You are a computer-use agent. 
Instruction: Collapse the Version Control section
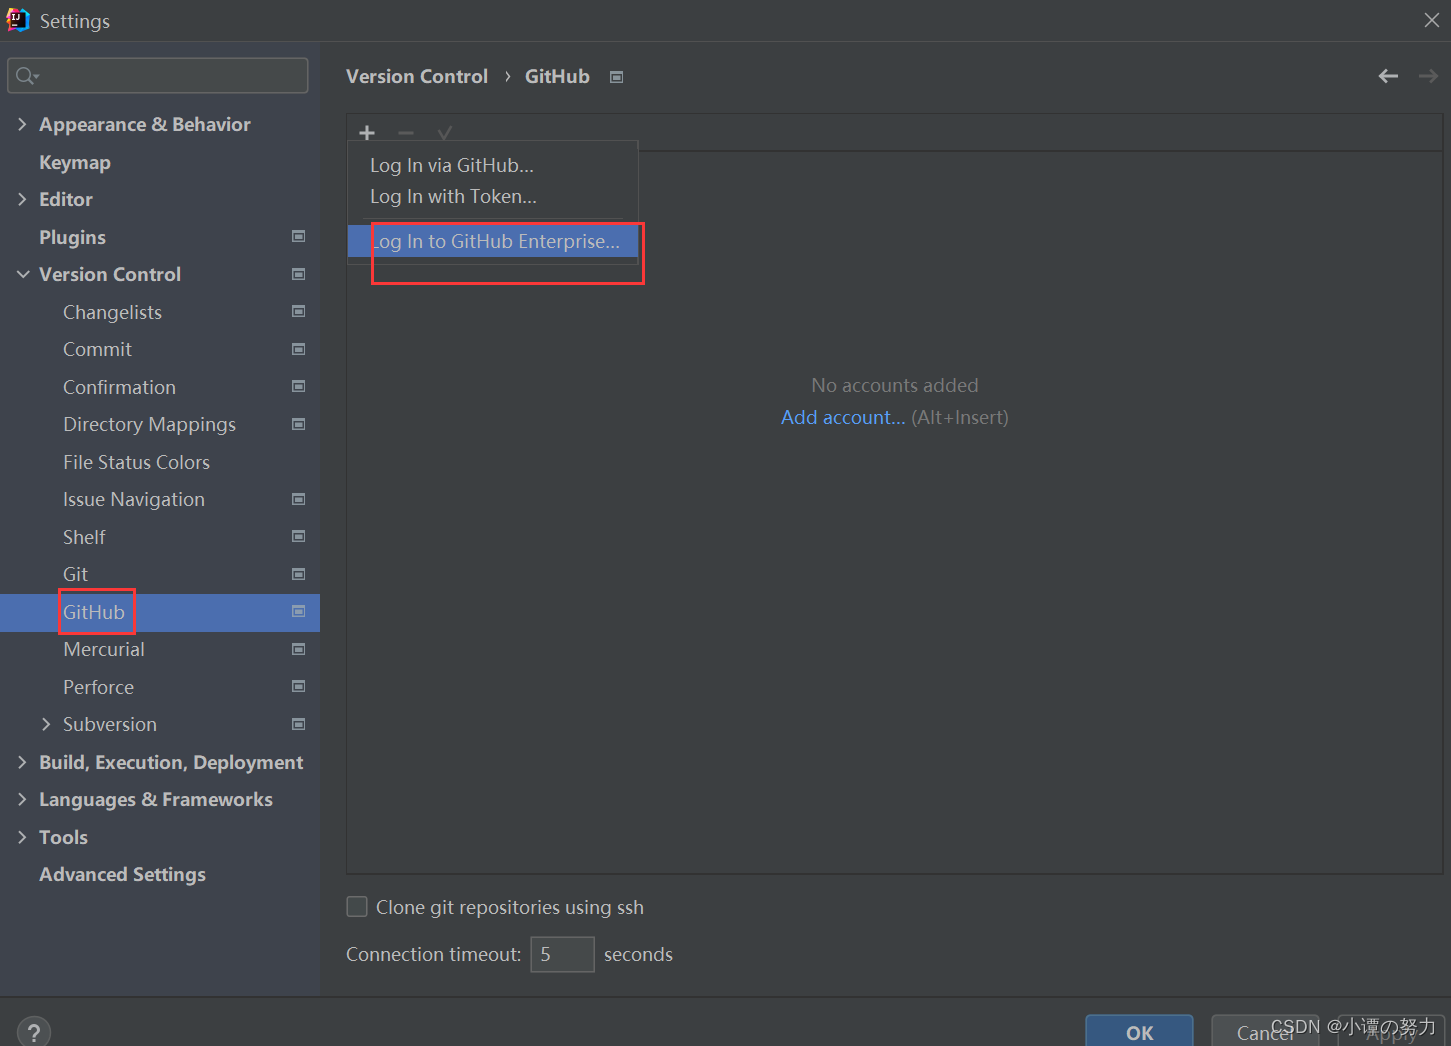click(x=22, y=274)
